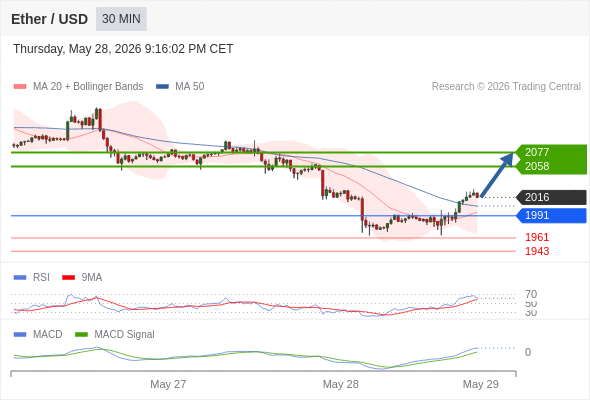The image size is (590, 400).
Task: Select the Ether / USD title
Action: [x=49, y=19]
